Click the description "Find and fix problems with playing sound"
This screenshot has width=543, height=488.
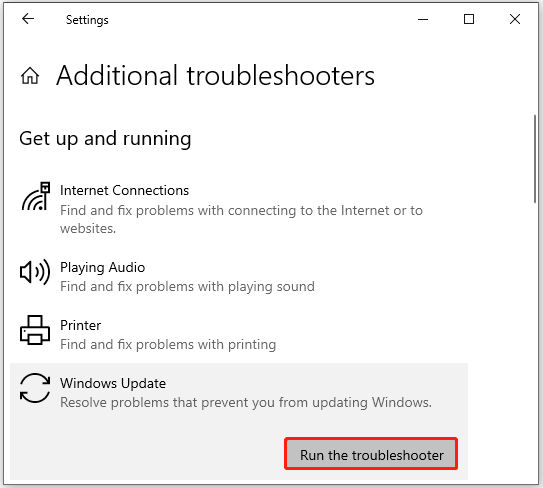point(187,287)
